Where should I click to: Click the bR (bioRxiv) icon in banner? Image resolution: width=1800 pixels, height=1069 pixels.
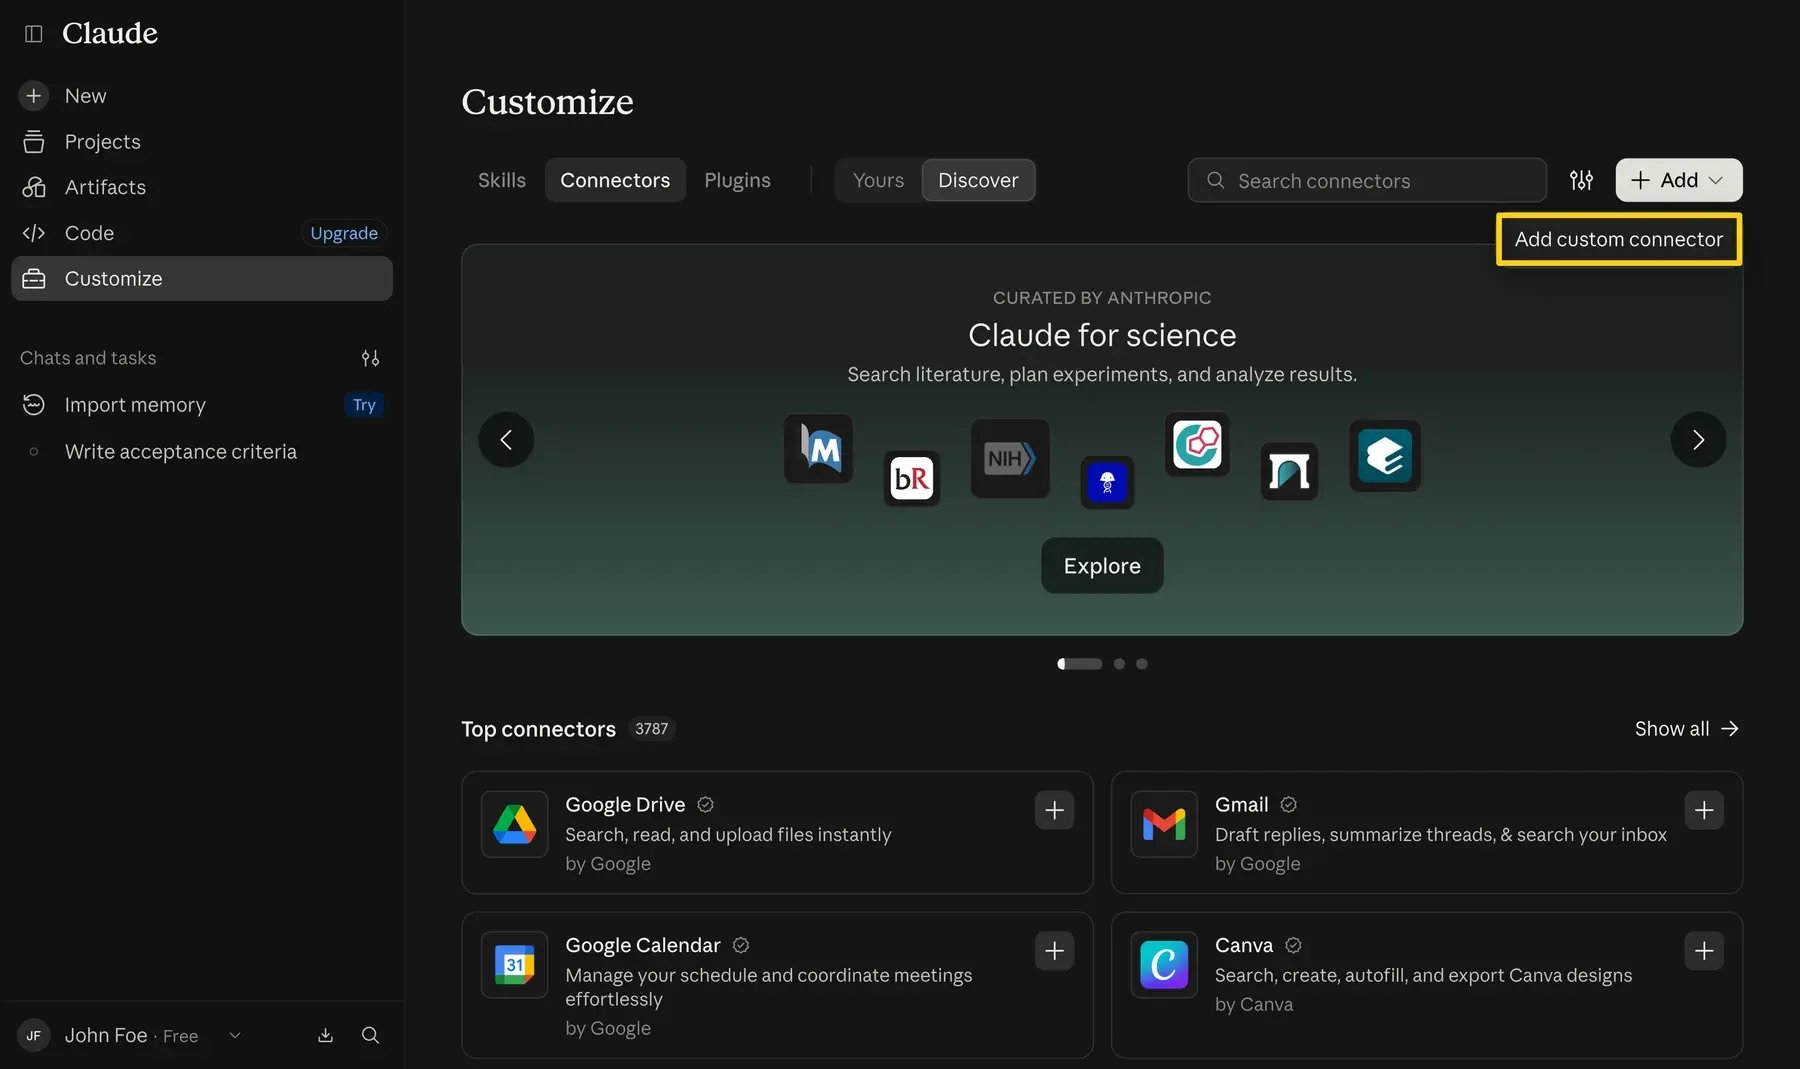(x=911, y=479)
